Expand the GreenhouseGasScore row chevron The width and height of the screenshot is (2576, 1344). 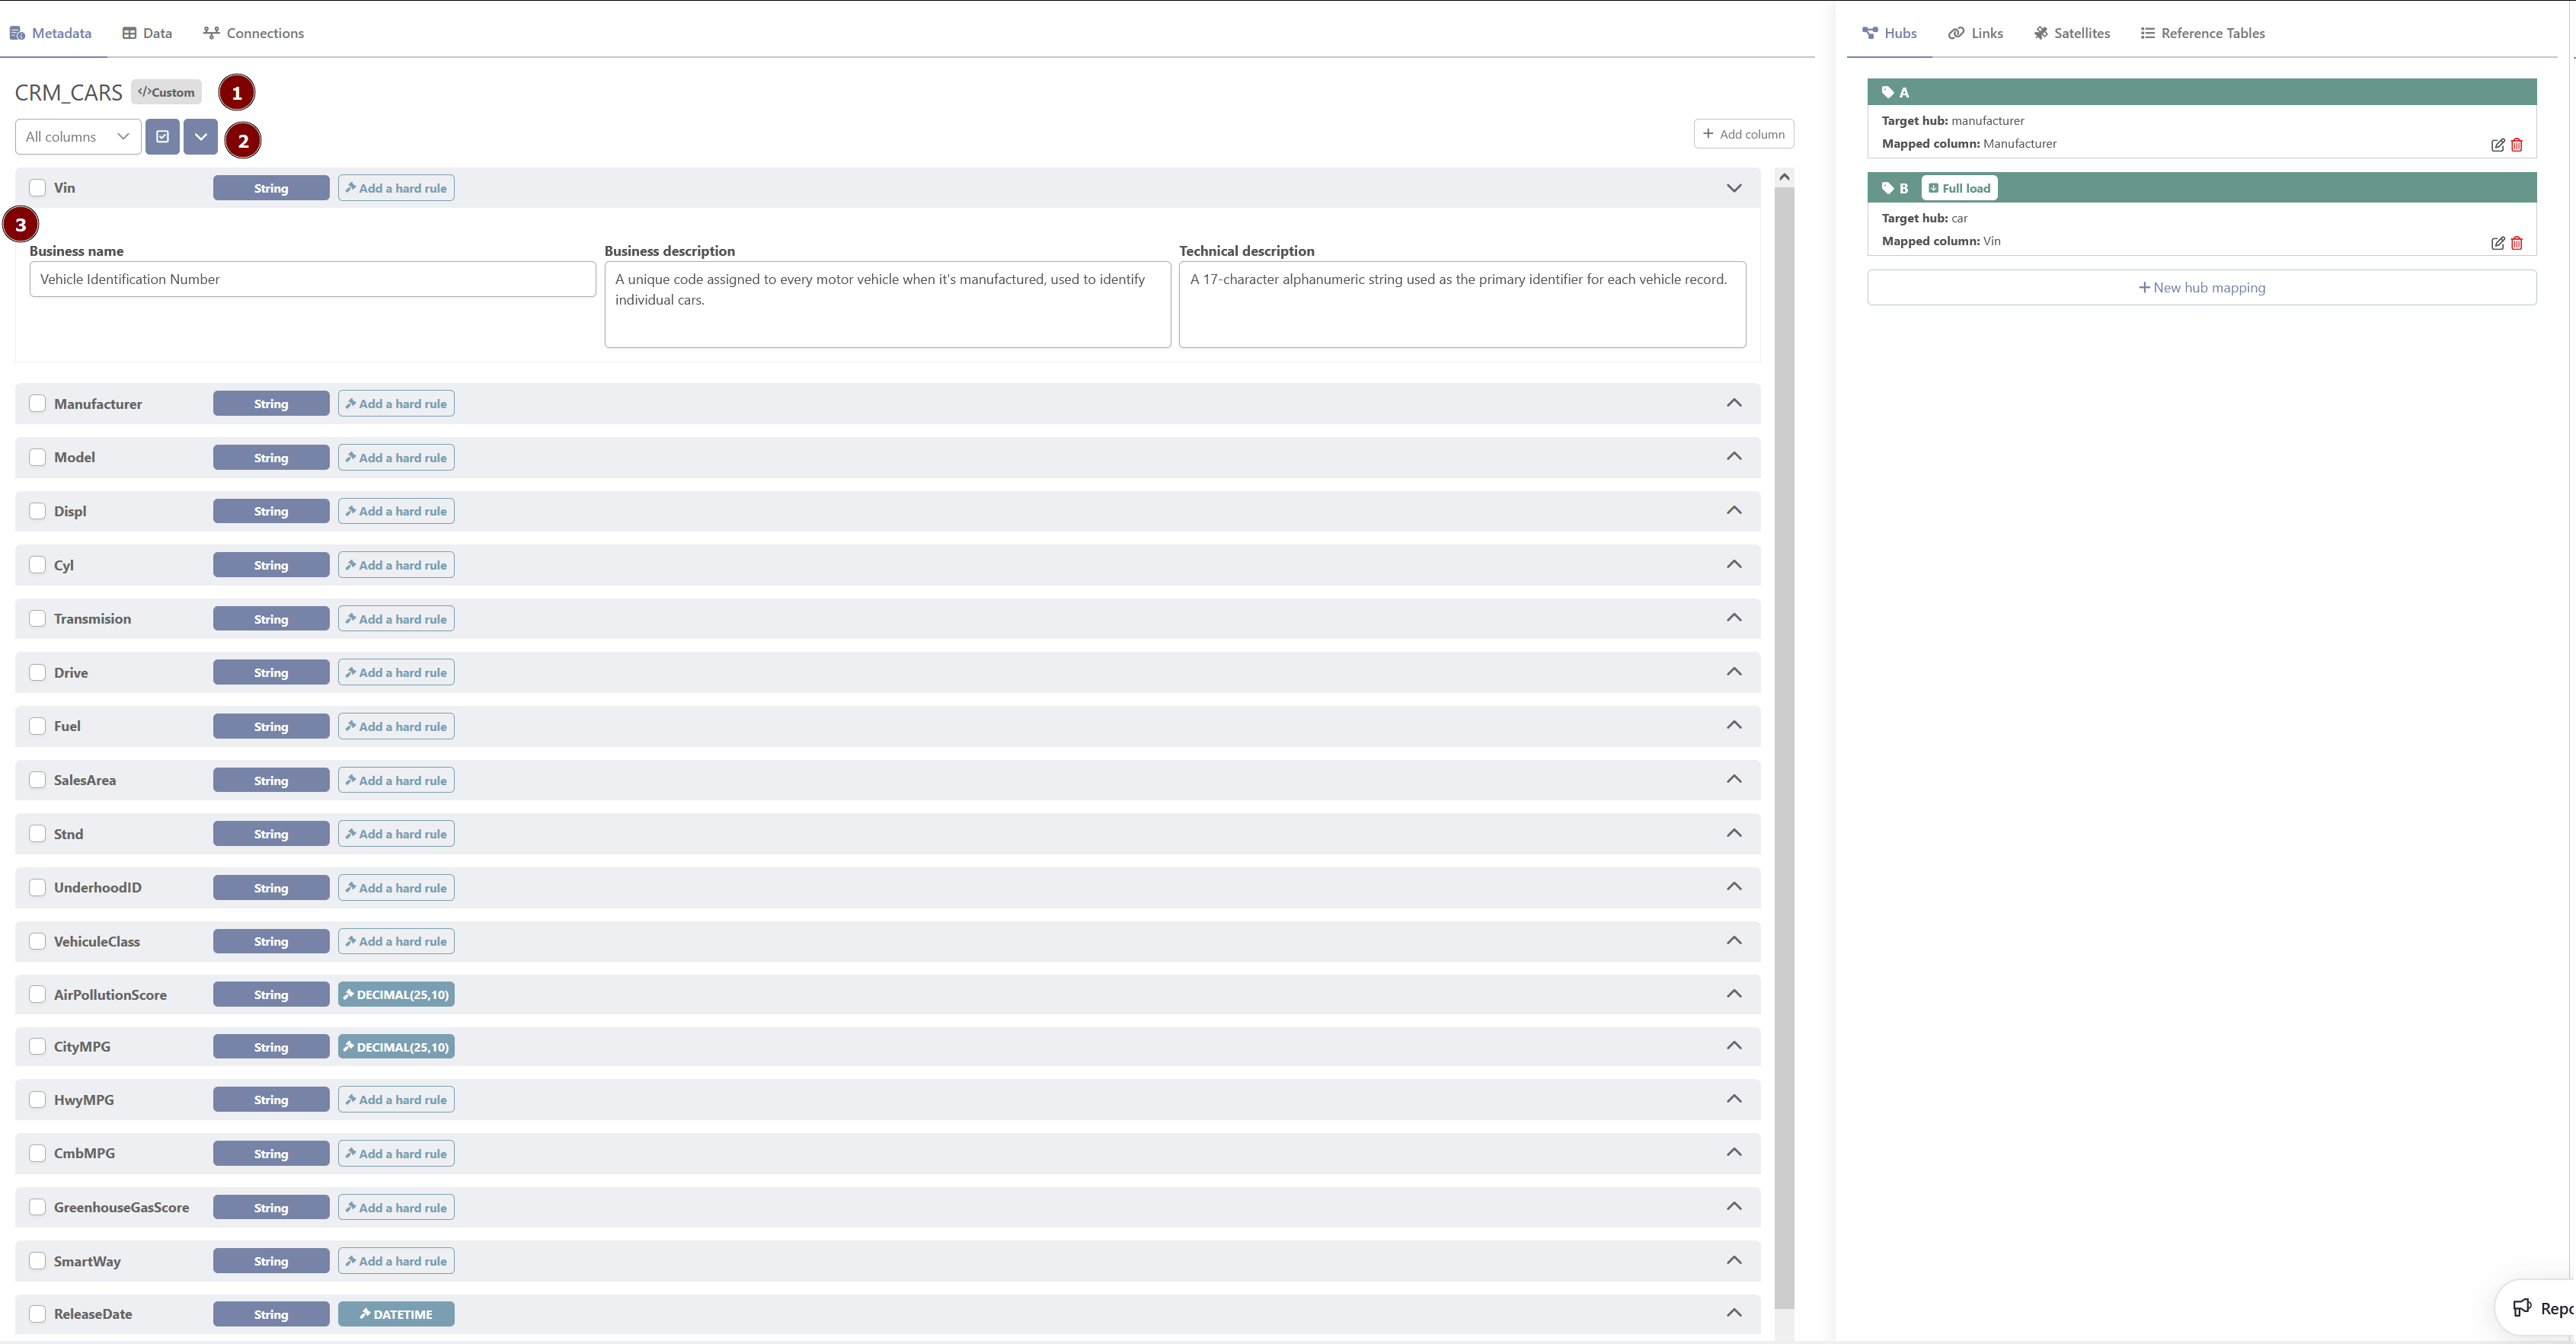coord(1734,1206)
